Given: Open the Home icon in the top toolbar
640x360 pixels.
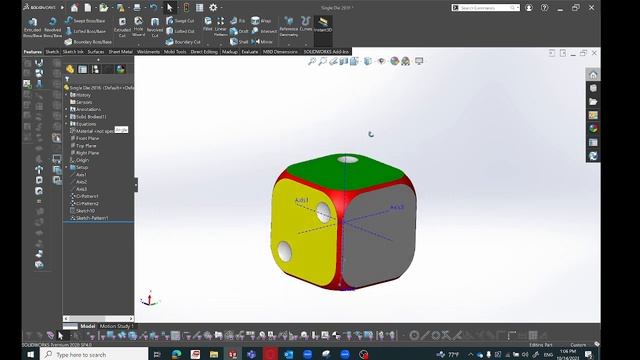Looking at the screenshot, I should coord(74,7).
